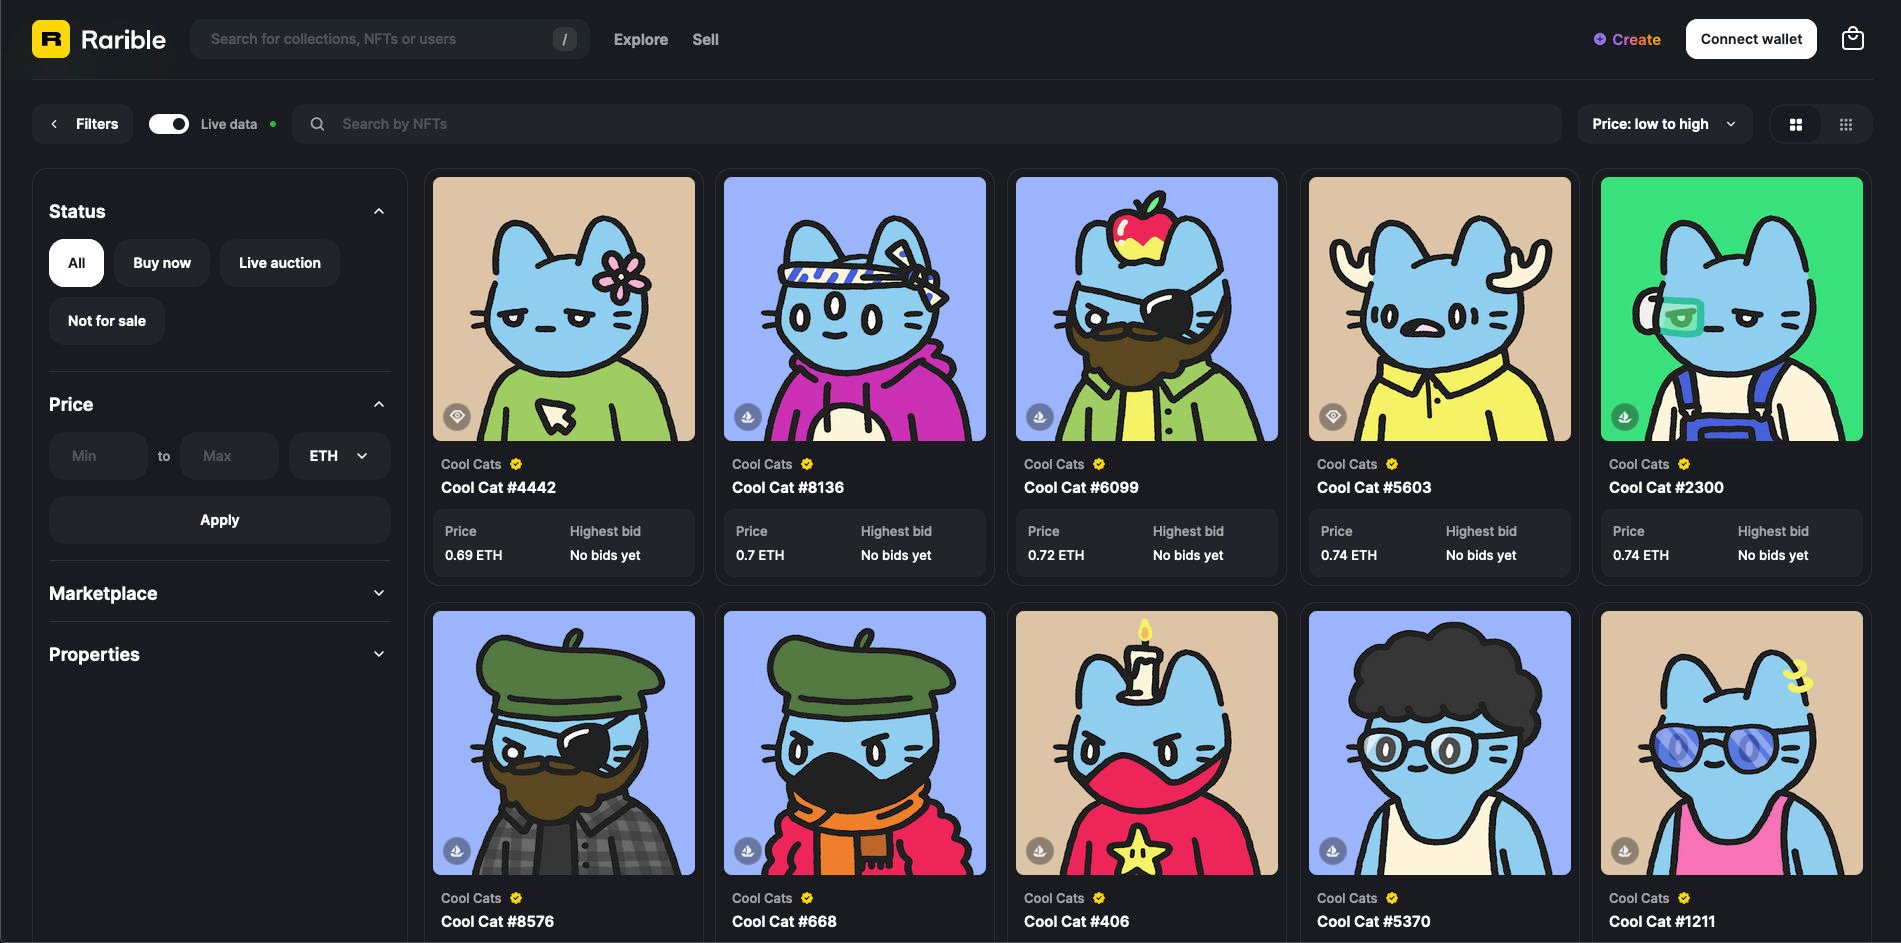This screenshot has height=943, width=1901.
Task: Filter status by Live auction
Action: 280,263
